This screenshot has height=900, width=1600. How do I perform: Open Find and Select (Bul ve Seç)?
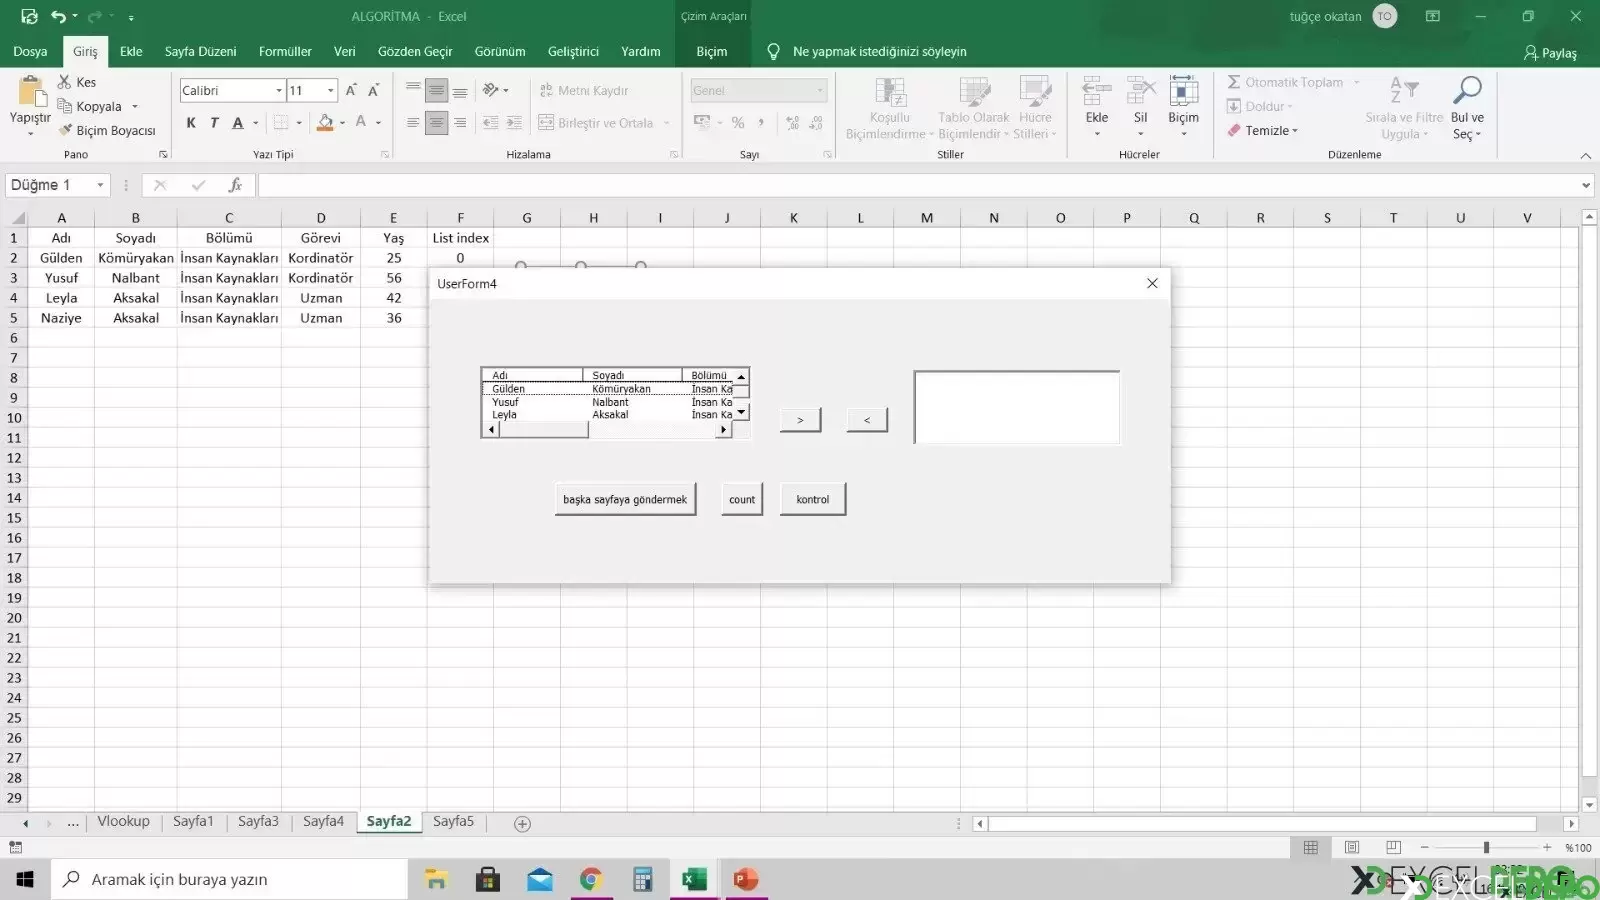pos(1467,108)
